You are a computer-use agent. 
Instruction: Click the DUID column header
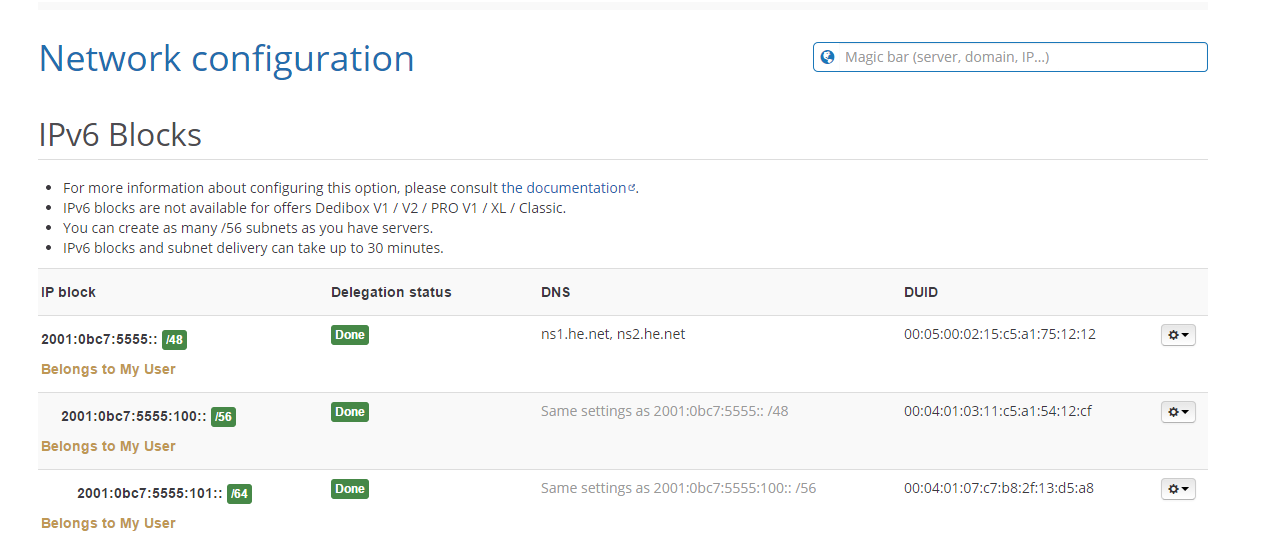pyautogui.click(x=921, y=292)
